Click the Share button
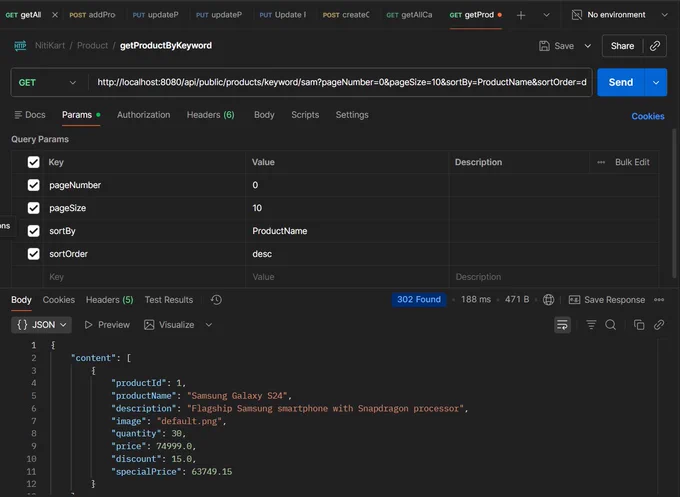The height and width of the screenshot is (497, 680). click(622, 46)
